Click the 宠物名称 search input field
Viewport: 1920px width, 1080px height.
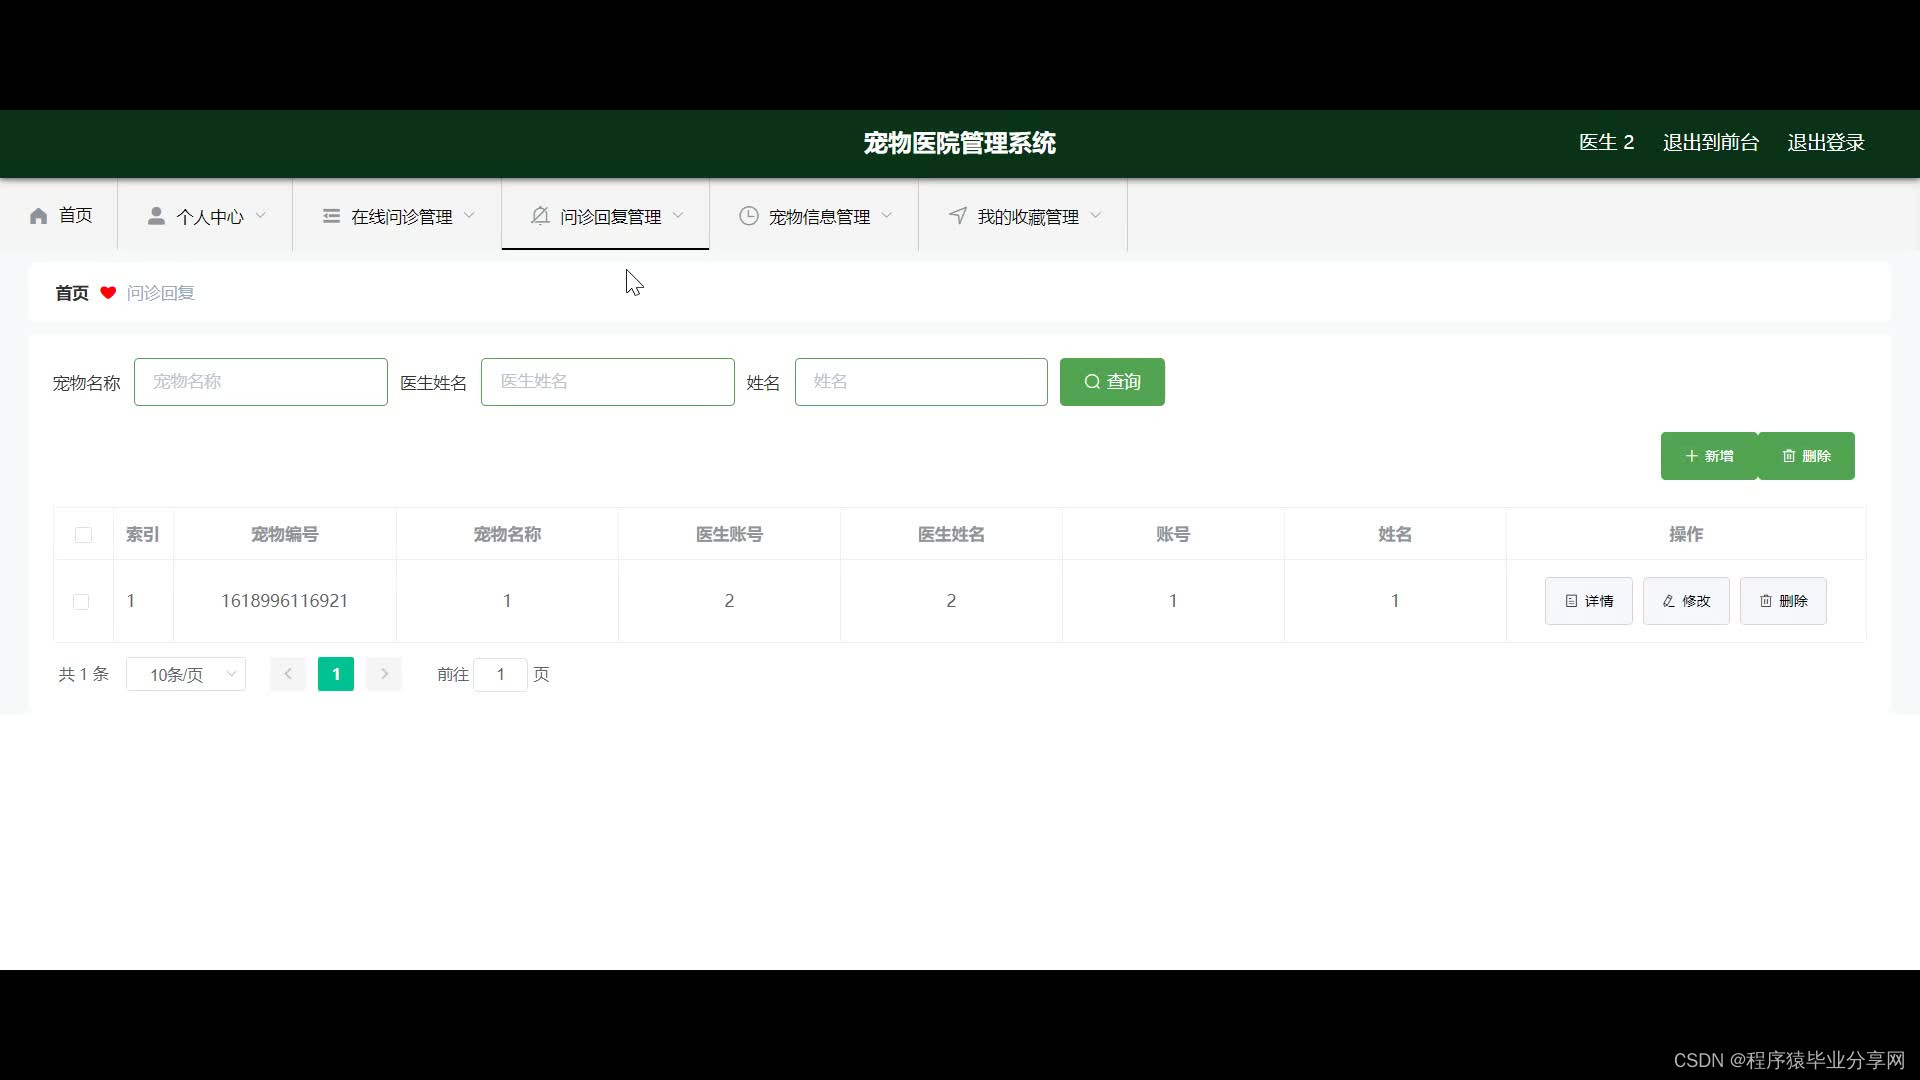point(260,382)
